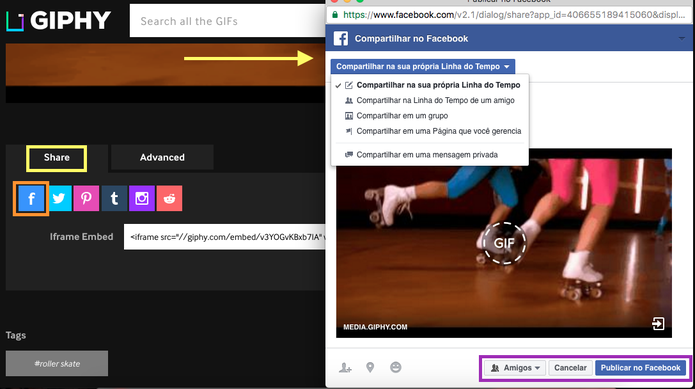
Task: Expand the dialog header arrow menu
Action: tap(682, 39)
